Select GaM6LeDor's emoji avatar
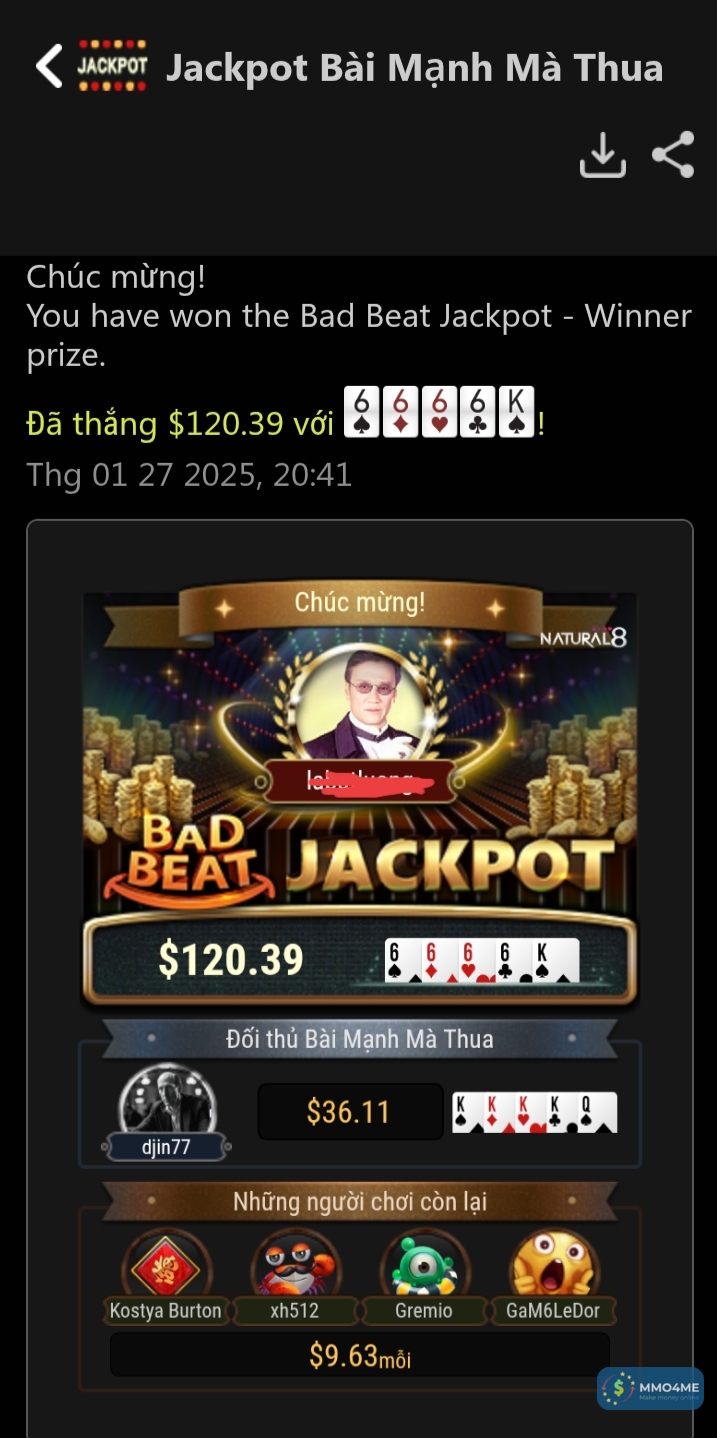Screen dimensions: 717x1438 click(553, 1265)
